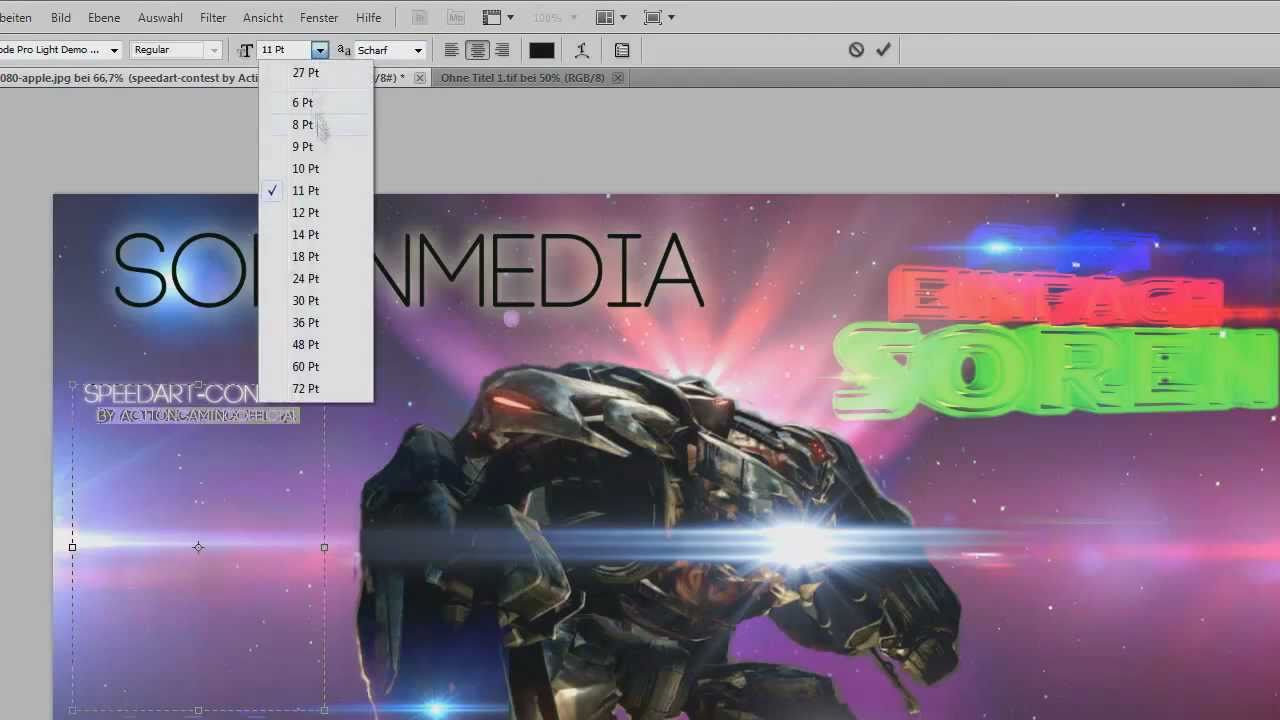Close the 080-apple.jpg document tab

pyautogui.click(x=420, y=78)
